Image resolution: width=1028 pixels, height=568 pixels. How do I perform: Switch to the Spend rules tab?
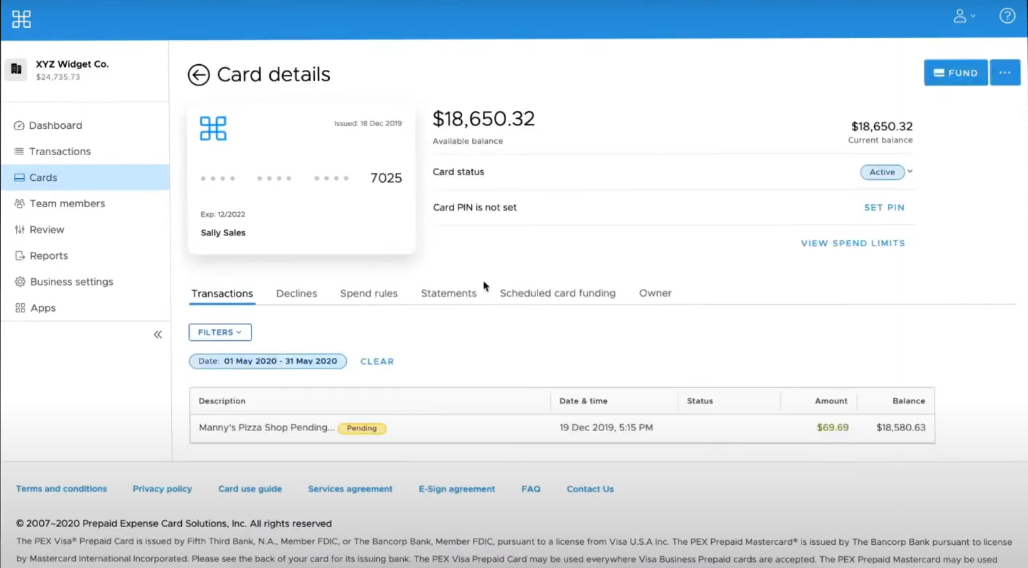[x=368, y=294]
